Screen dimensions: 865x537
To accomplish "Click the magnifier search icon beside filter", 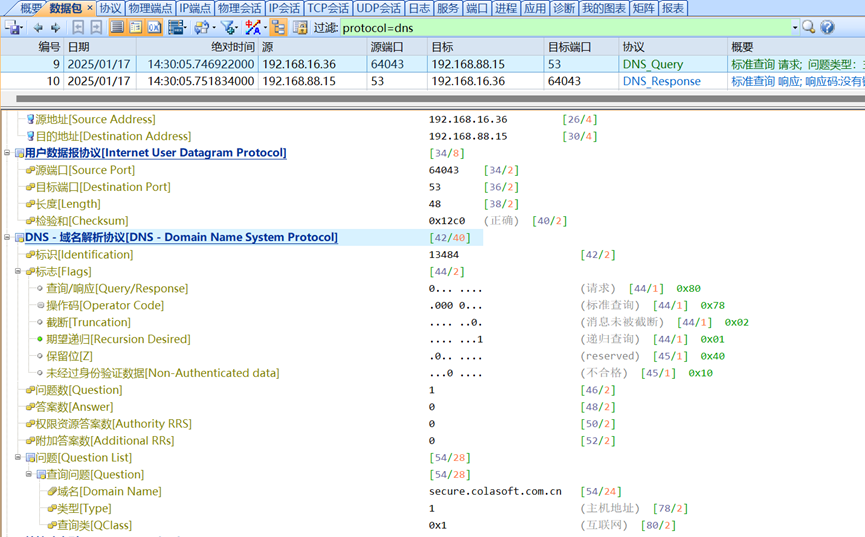I will 809,28.
